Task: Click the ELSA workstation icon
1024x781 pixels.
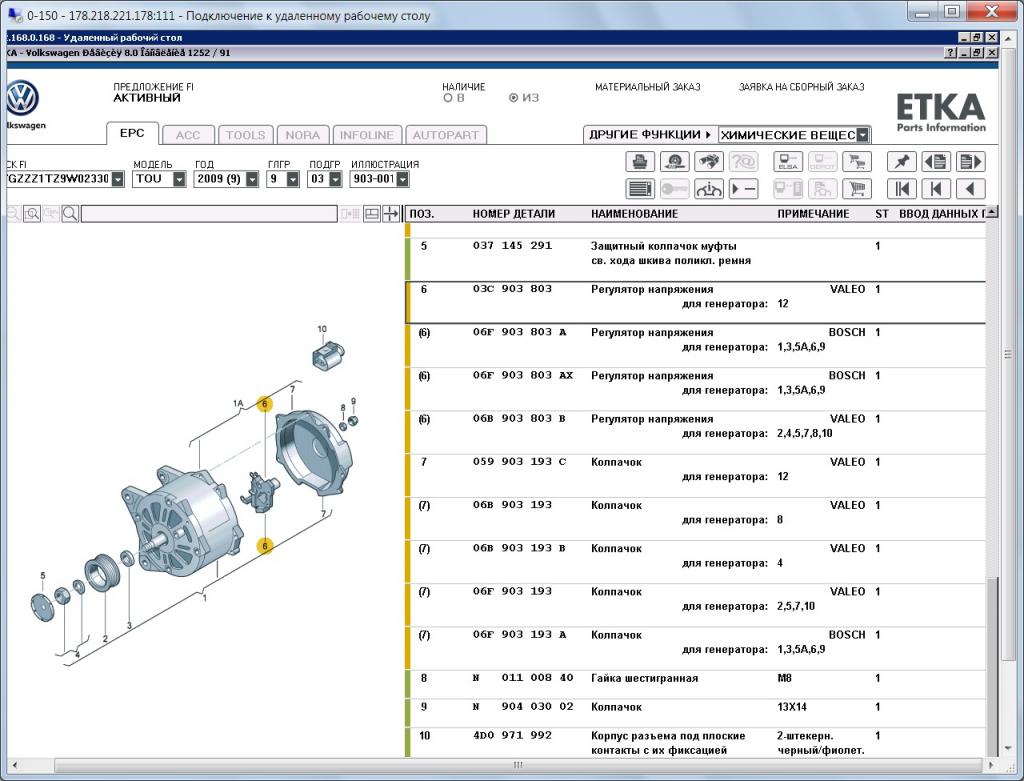Action: click(788, 162)
